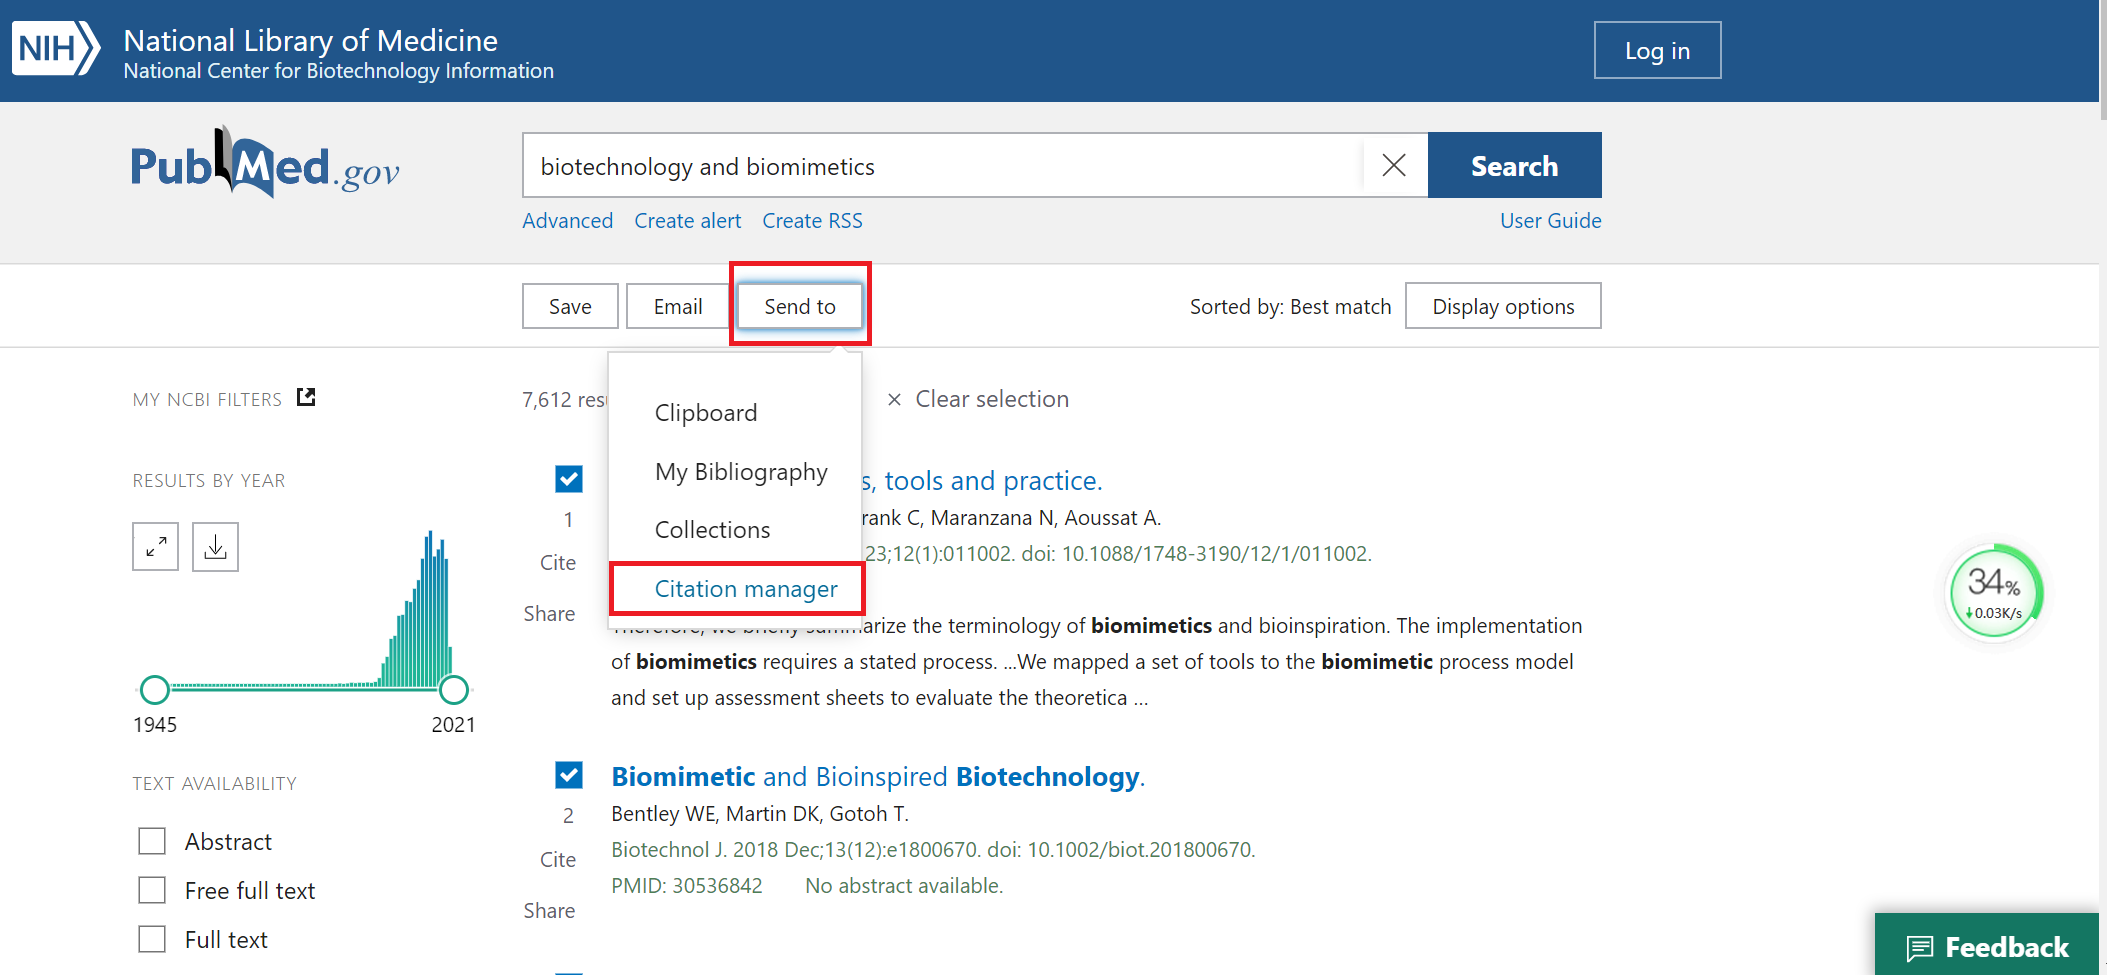Click the Create alert link
The height and width of the screenshot is (975, 2107).
tap(688, 221)
